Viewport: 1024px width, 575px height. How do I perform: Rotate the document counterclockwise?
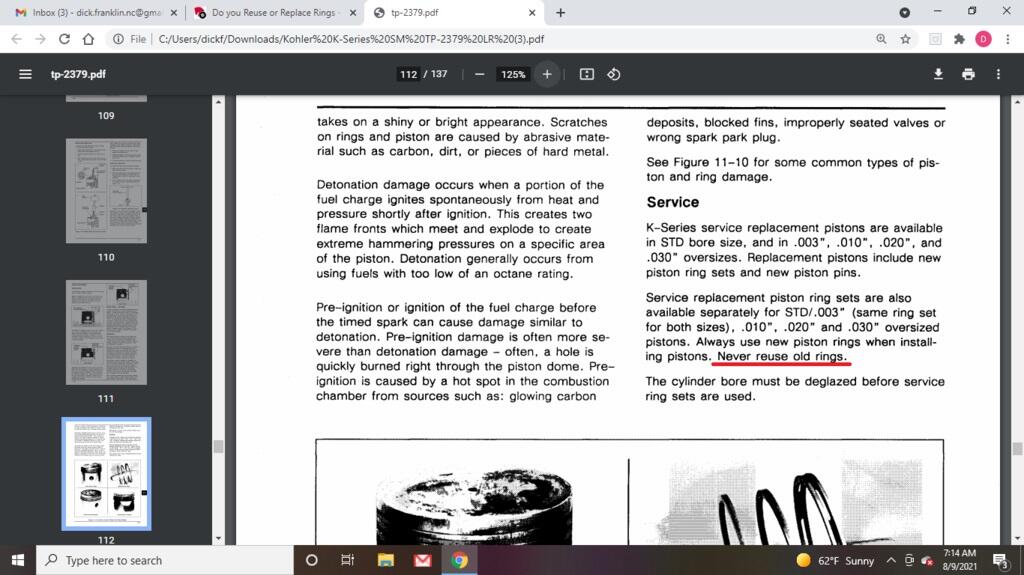(x=614, y=74)
